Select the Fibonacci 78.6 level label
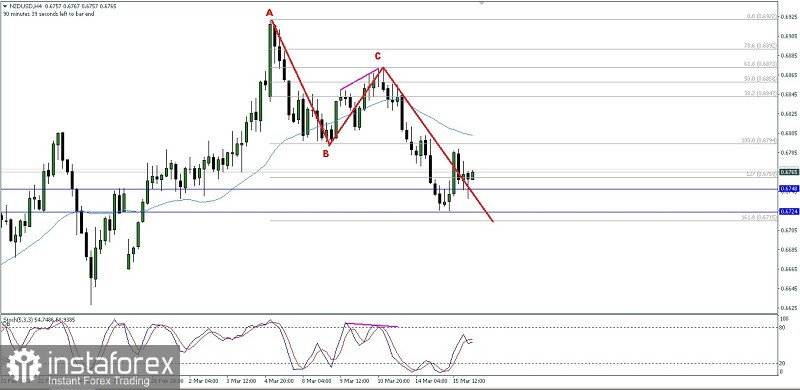Screen dimensions: 800x390 [x=761, y=46]
